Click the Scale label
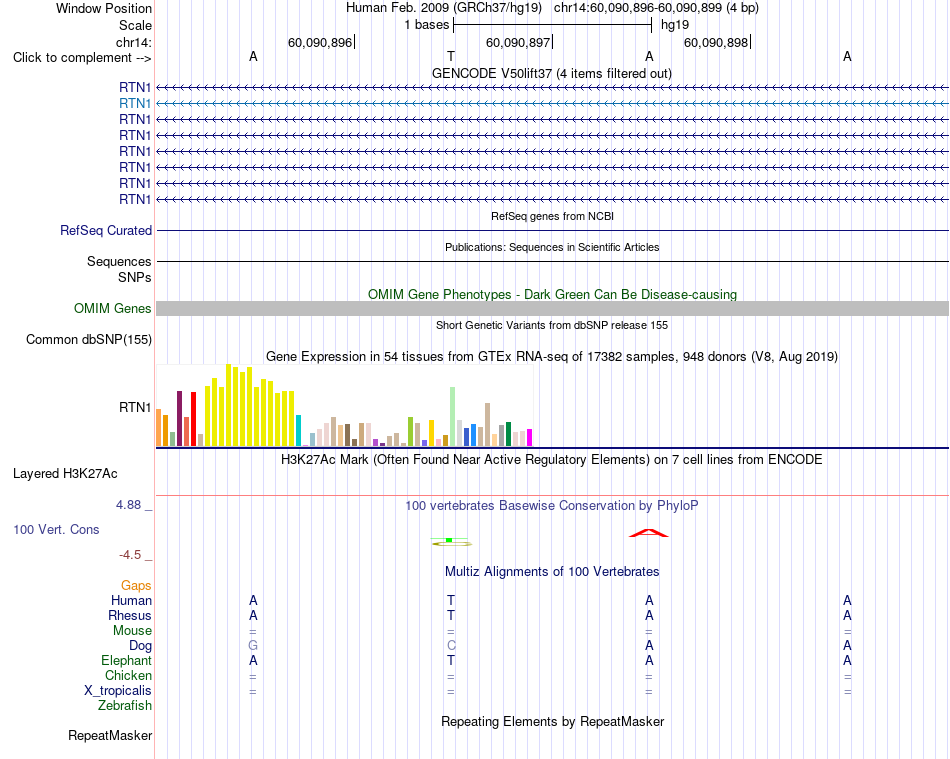The height and width of the screenshot is (759, 950). tap(135, 25)
